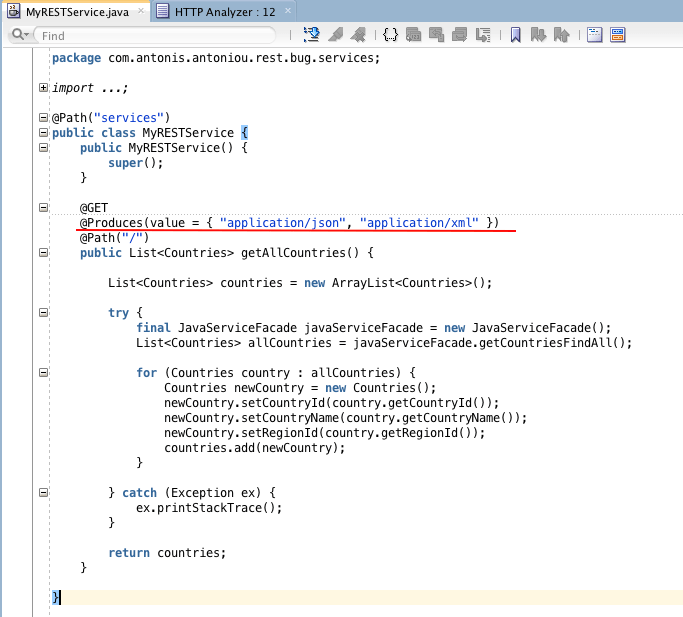Click the opening brace after MyRESTService class

pyautogui.click(x=245, y=132)
